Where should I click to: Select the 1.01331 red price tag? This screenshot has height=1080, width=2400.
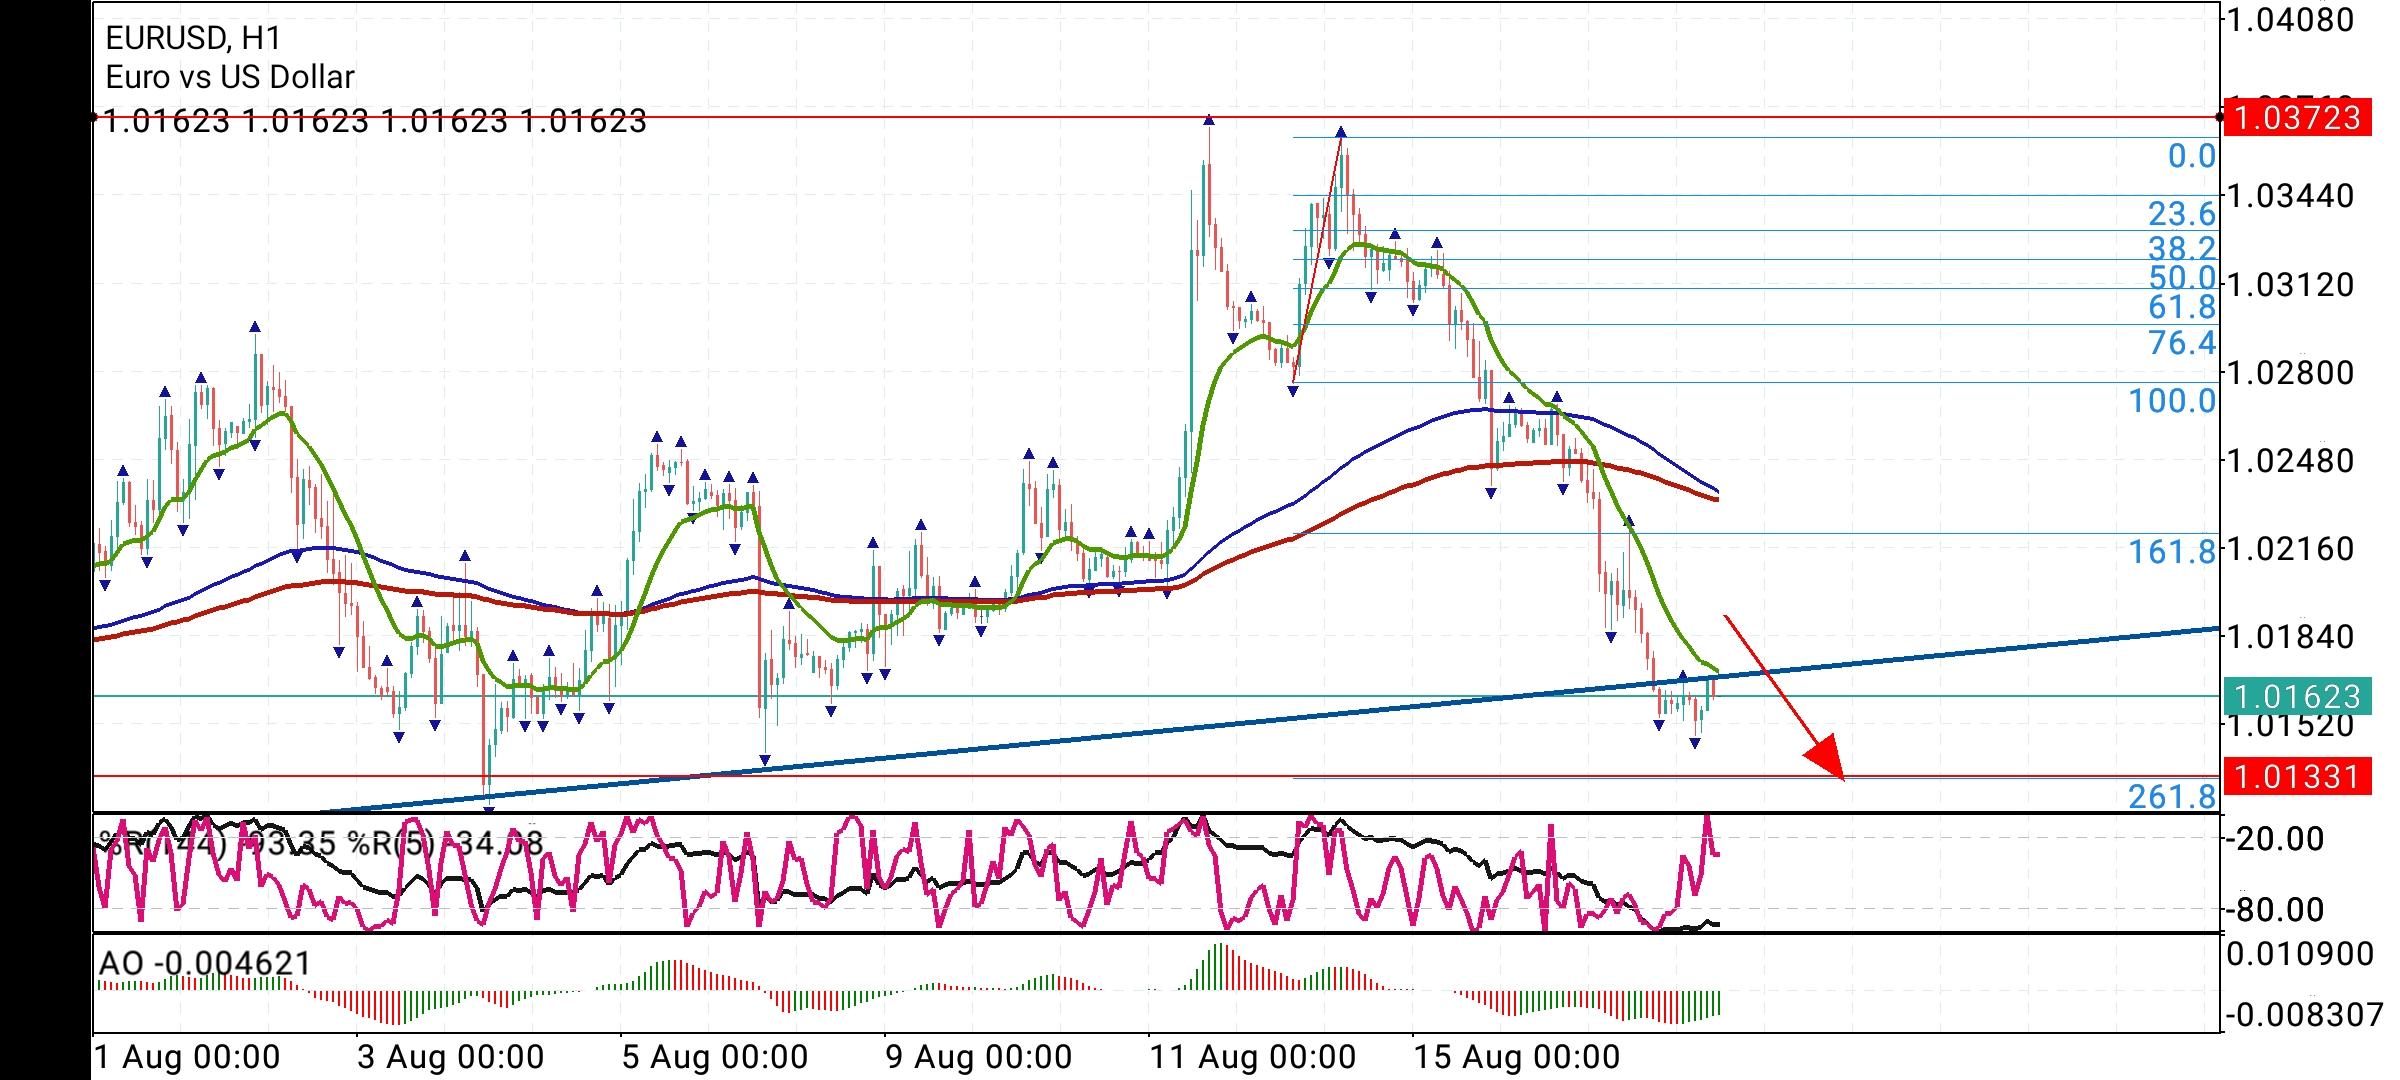[2295, 776]
